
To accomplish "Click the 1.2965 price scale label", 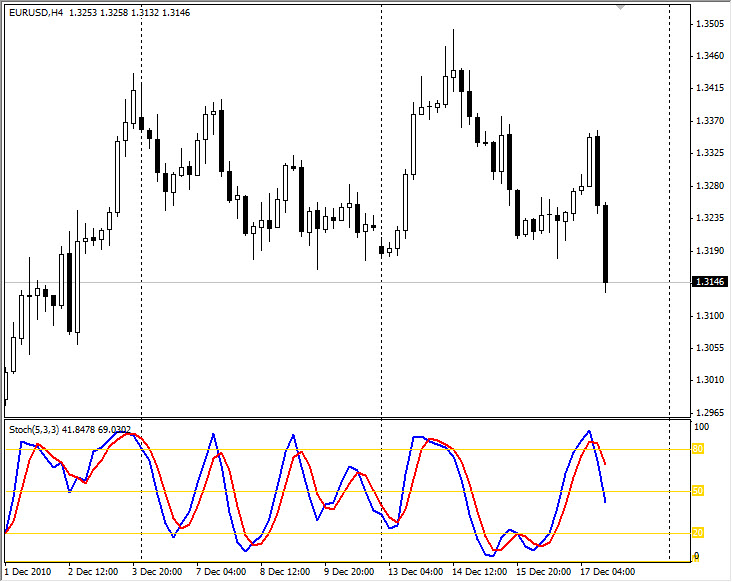I will (x=710, y=413).
